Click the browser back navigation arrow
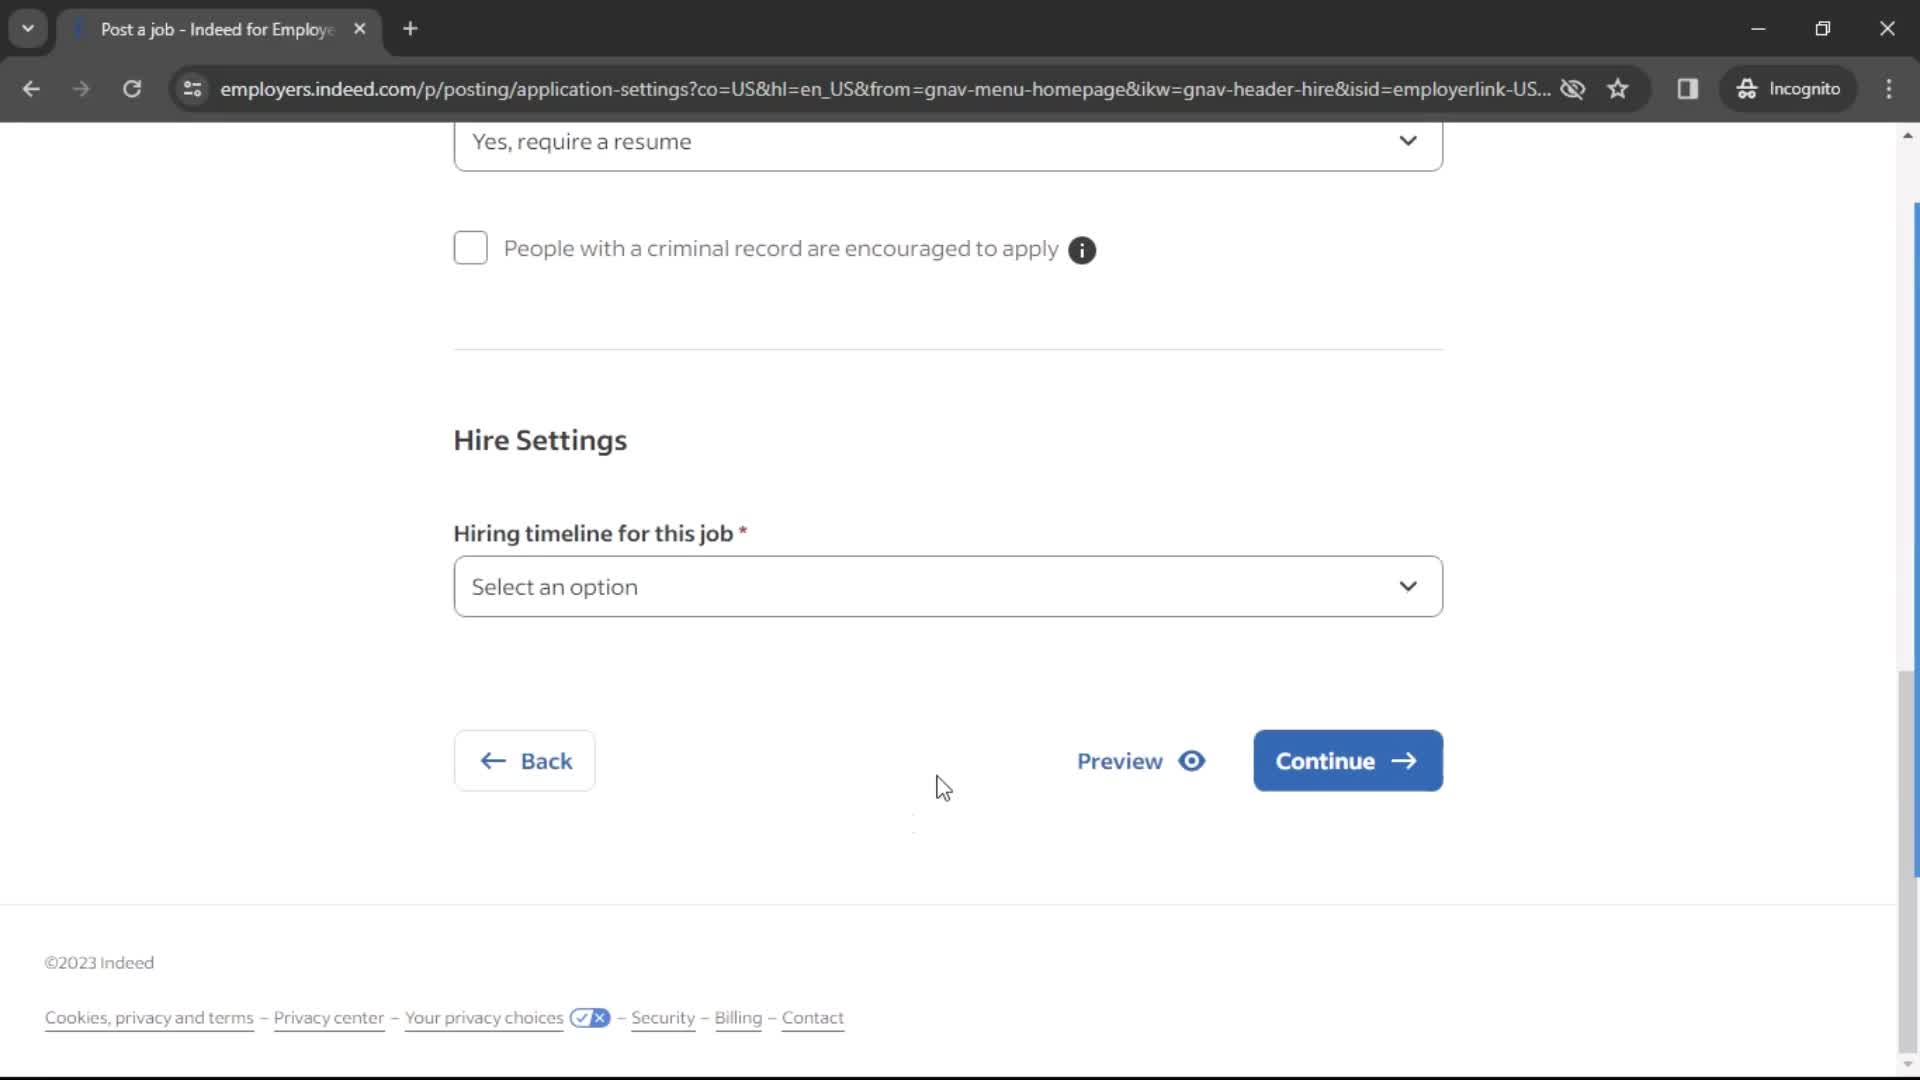The image size is (1920, 1080). click(32, 88)
